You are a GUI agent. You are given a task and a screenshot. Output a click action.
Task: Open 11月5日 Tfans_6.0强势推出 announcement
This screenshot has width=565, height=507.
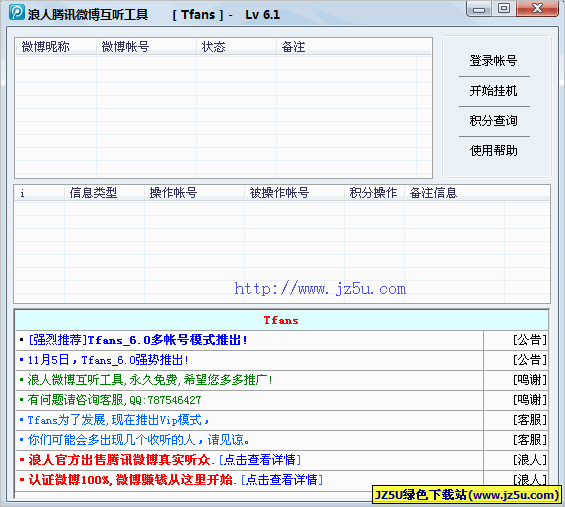[108, 360]
